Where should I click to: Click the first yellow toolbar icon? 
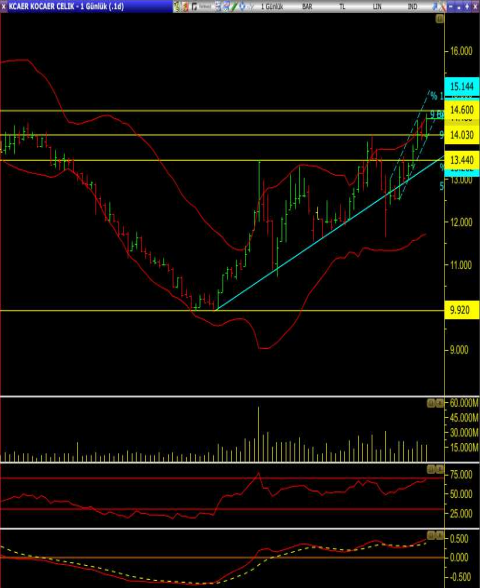click(x=177, y=6)
